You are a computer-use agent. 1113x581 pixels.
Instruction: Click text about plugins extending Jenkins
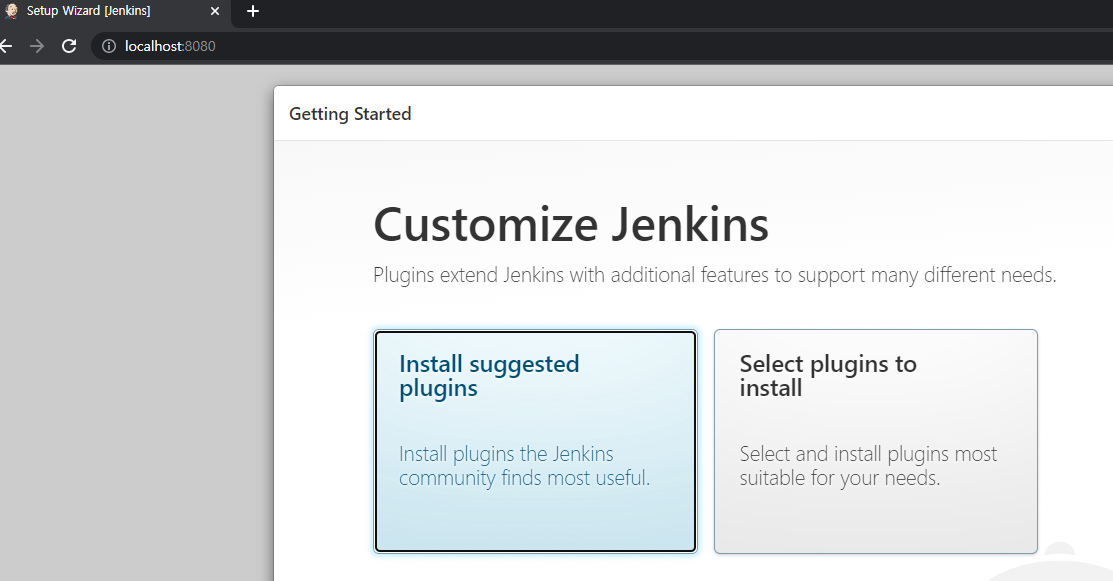pos(715,275)
